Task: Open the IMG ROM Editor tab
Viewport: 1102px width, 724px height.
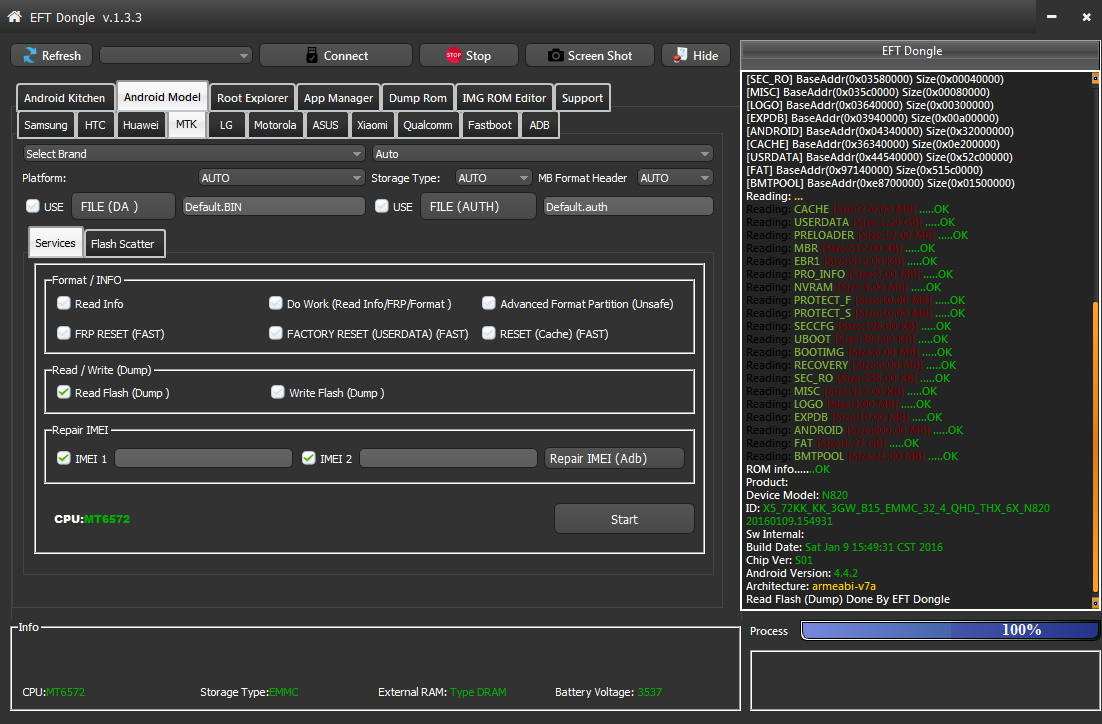Action: point(504,98)
